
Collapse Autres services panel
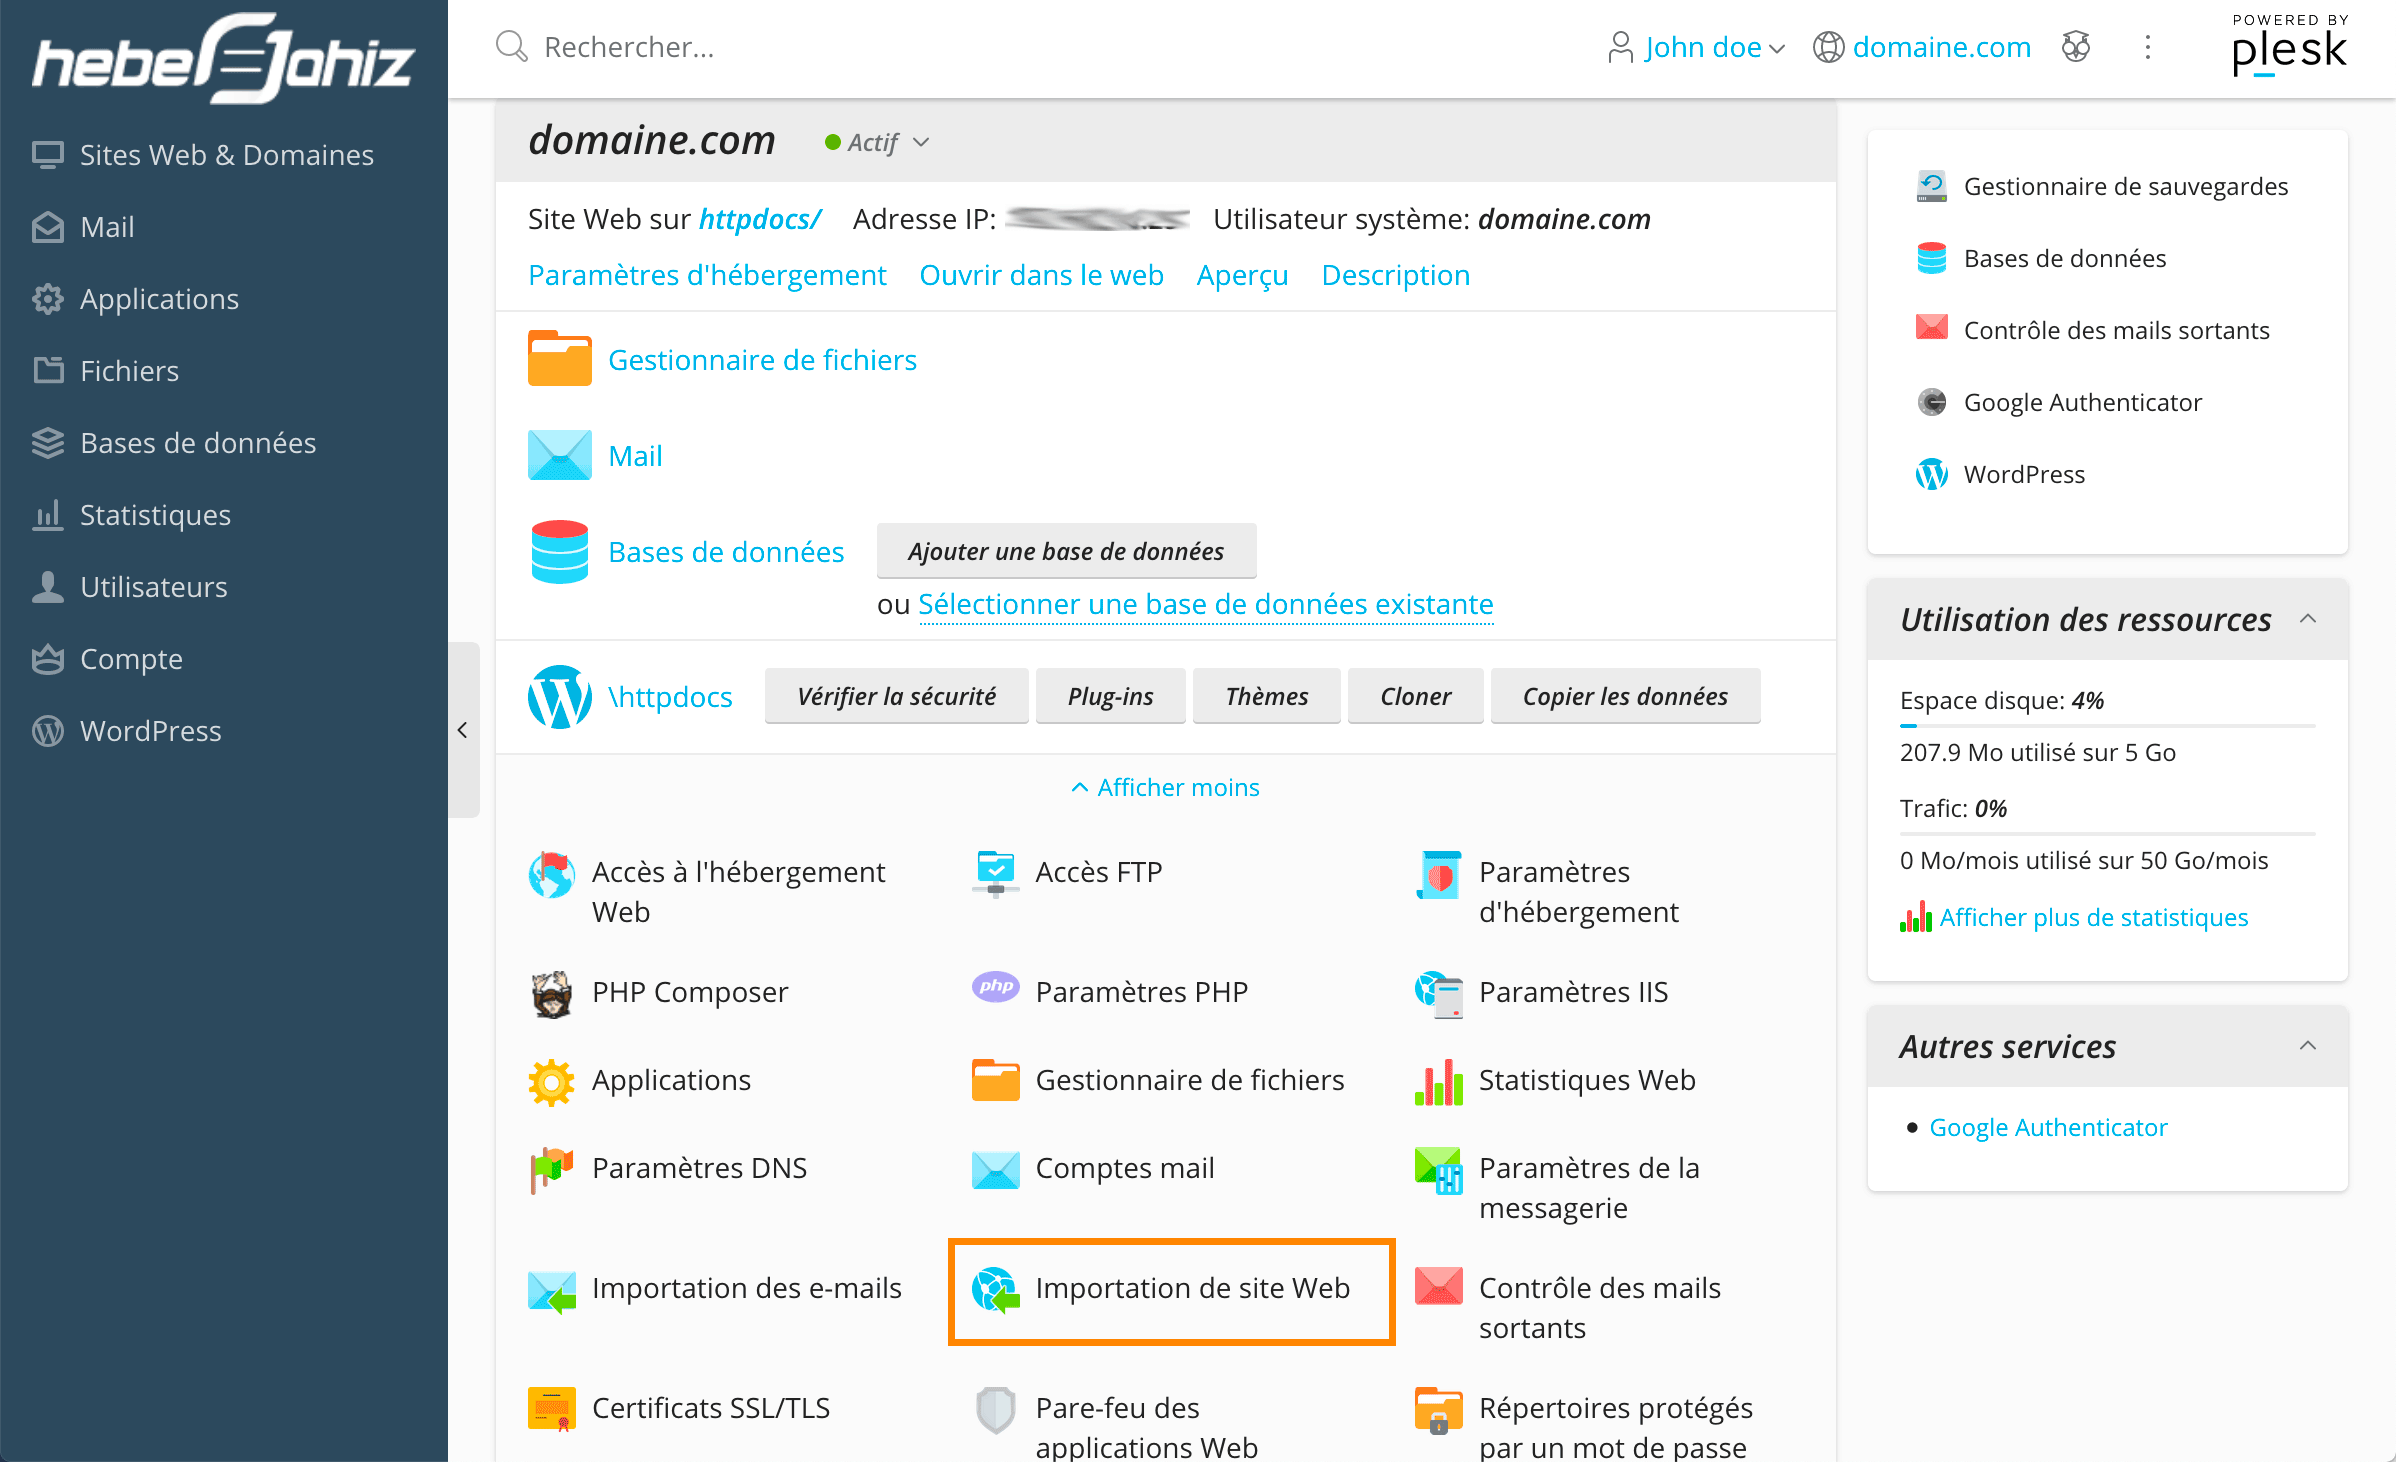[2307, 1046]
